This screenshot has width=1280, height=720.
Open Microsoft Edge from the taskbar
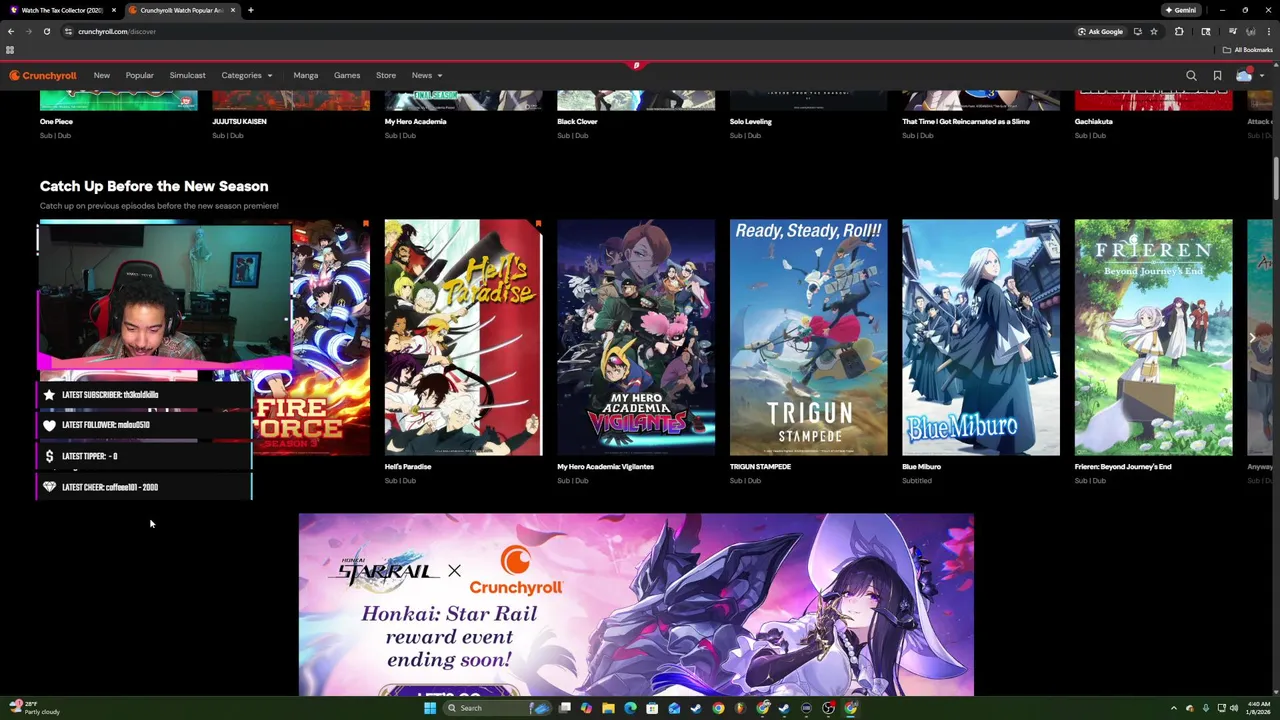[630, 708]
